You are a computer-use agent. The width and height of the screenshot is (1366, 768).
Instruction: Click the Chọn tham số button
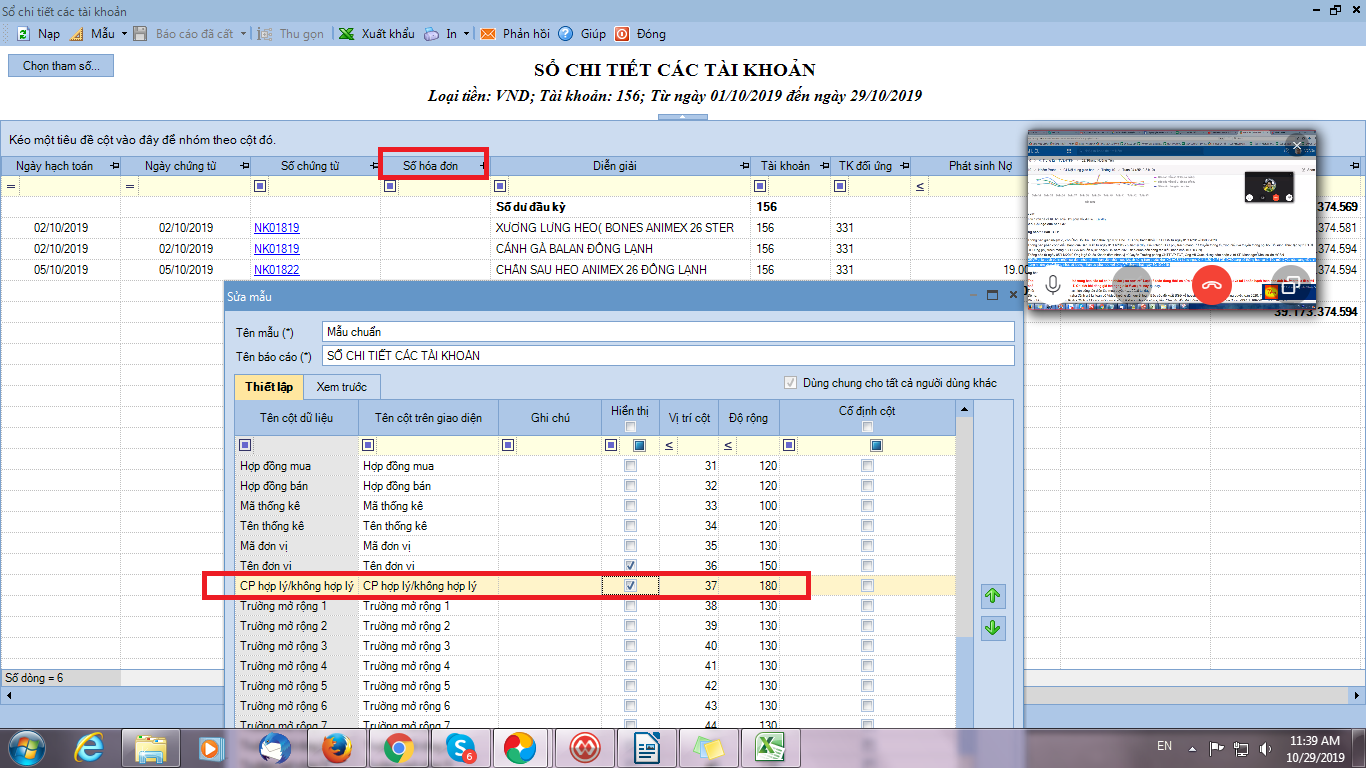click(x=61, y=66)
